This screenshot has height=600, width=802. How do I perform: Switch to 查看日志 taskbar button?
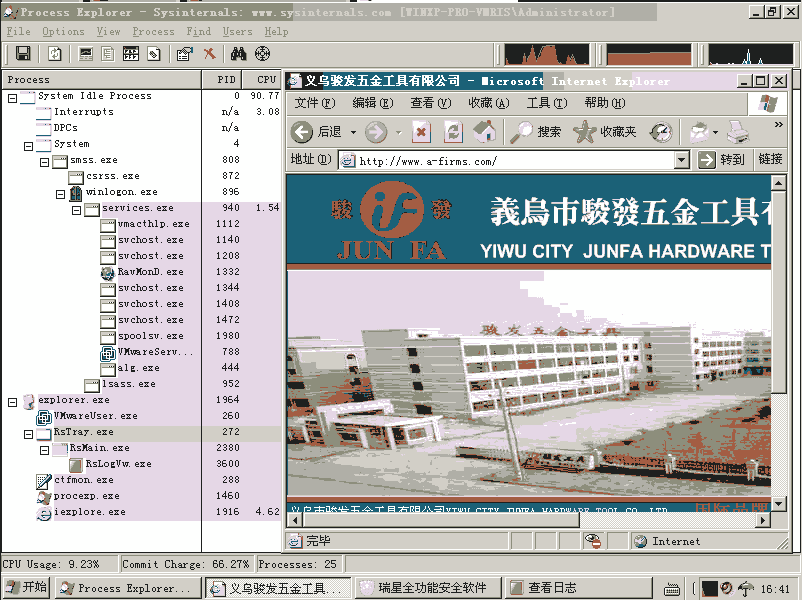tap(578, 588)
